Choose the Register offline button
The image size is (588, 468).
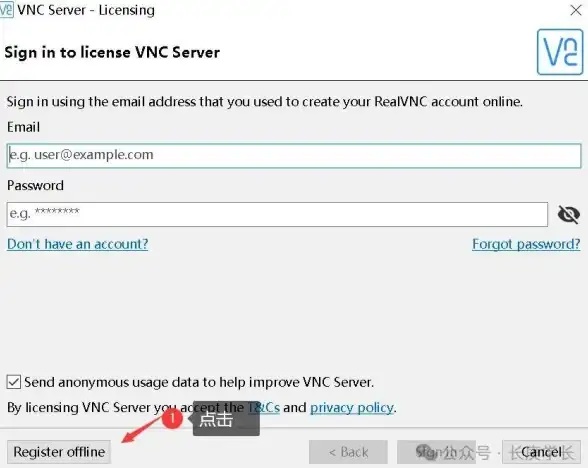[59, 452]
